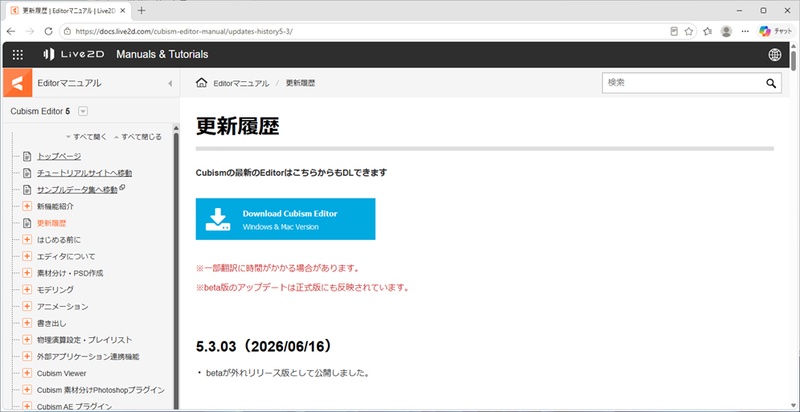Expand the アニメーション section
Image resolution: width=800 pixels, height=412 pixels.
point(27,306)
